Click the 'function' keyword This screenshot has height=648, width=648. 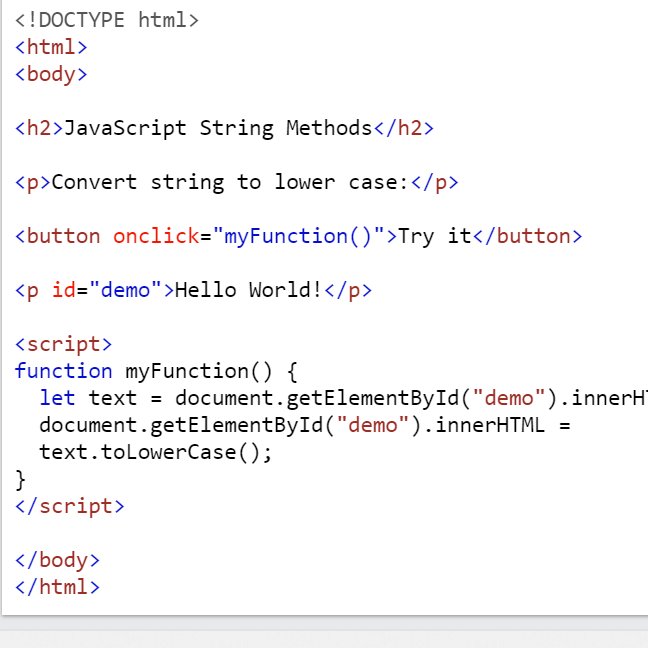click(x=64, y=371)
